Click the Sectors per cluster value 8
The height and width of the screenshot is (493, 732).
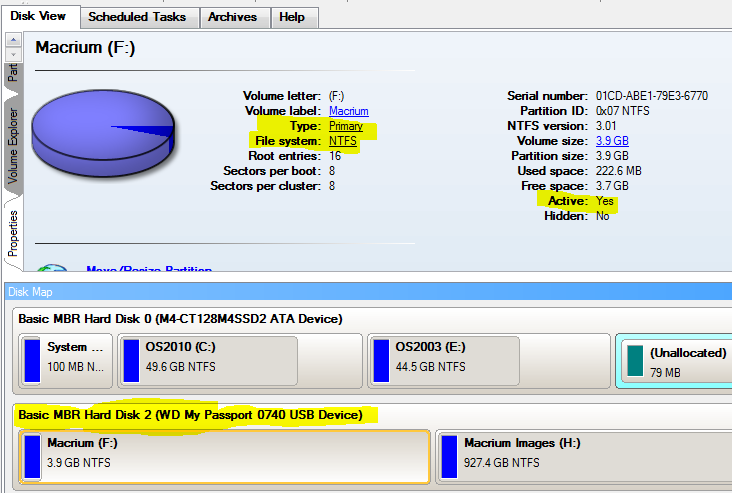(332, 186)
